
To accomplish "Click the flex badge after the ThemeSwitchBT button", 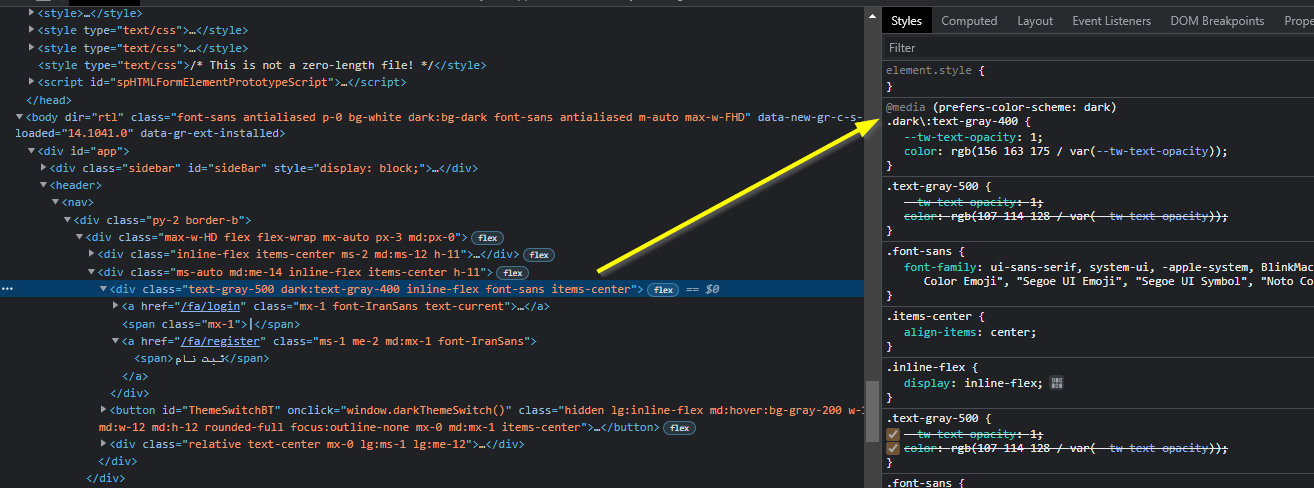I will pyautogui.click(x=679, y=428).
